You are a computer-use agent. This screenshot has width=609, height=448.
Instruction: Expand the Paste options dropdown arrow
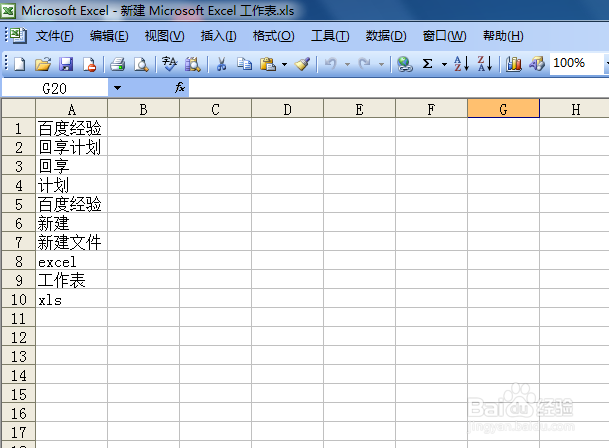pyautogui.click(x=284, y=64)
